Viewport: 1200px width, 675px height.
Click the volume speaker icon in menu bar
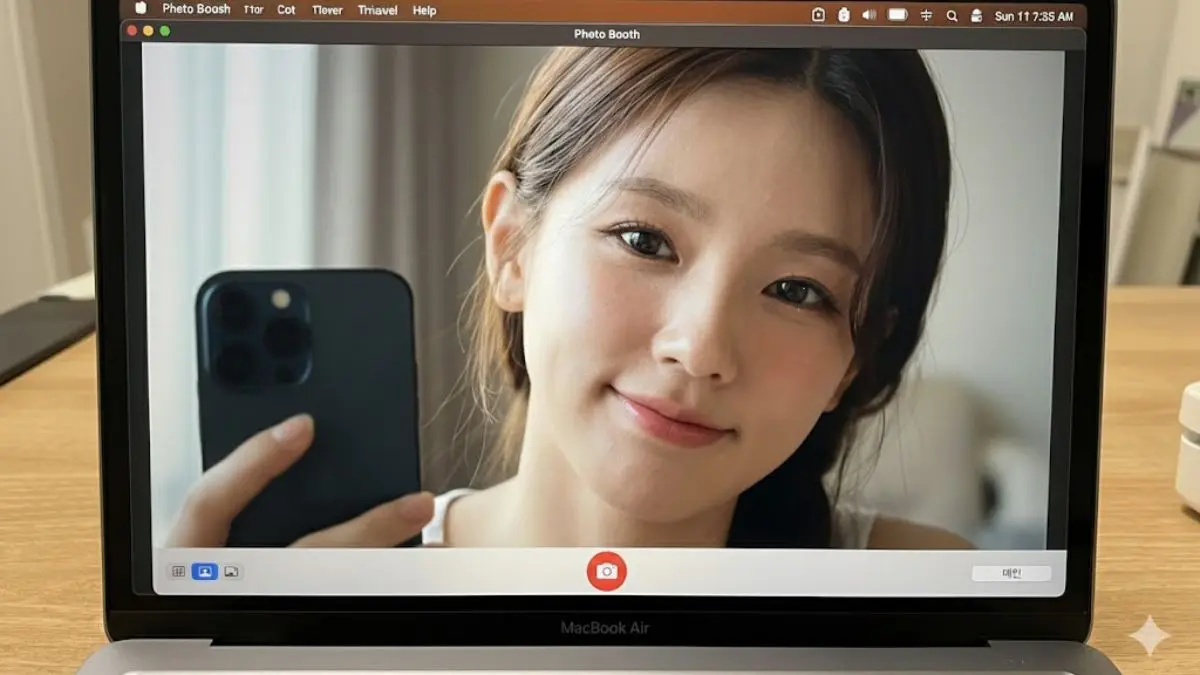pyautogui.click(x=868, y=15)
